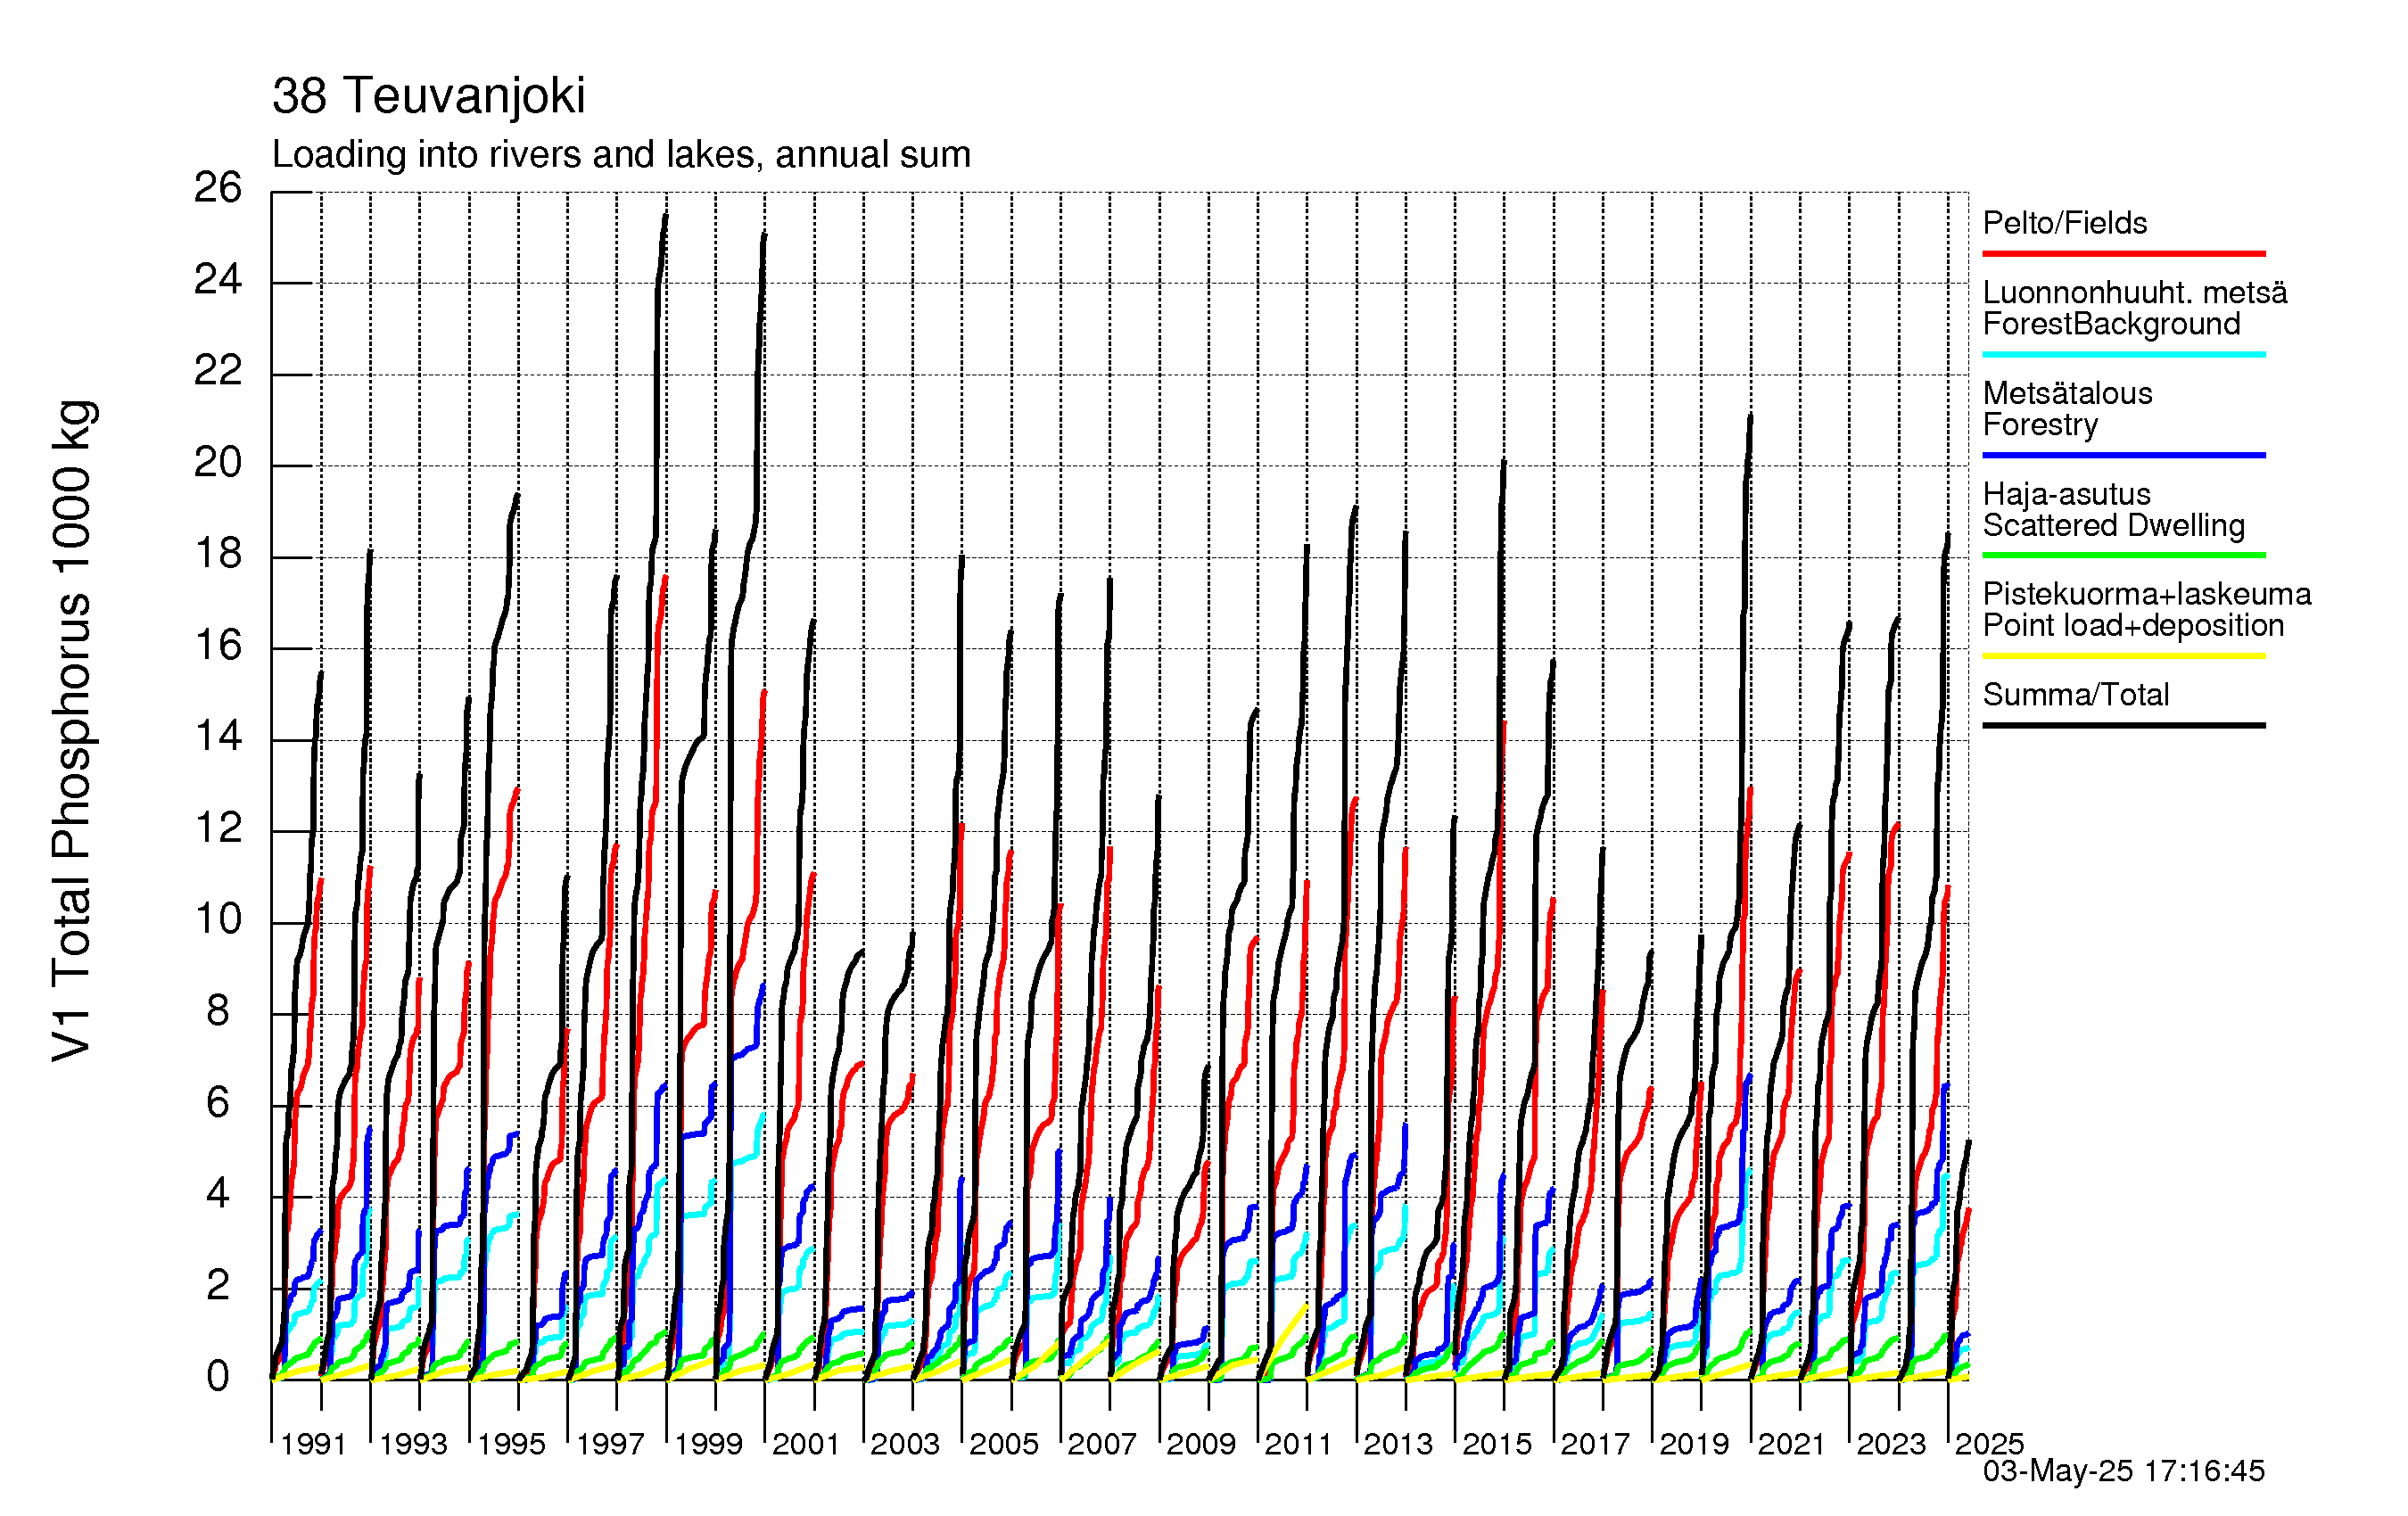Click the x-axis year label 2021

1792,1444
